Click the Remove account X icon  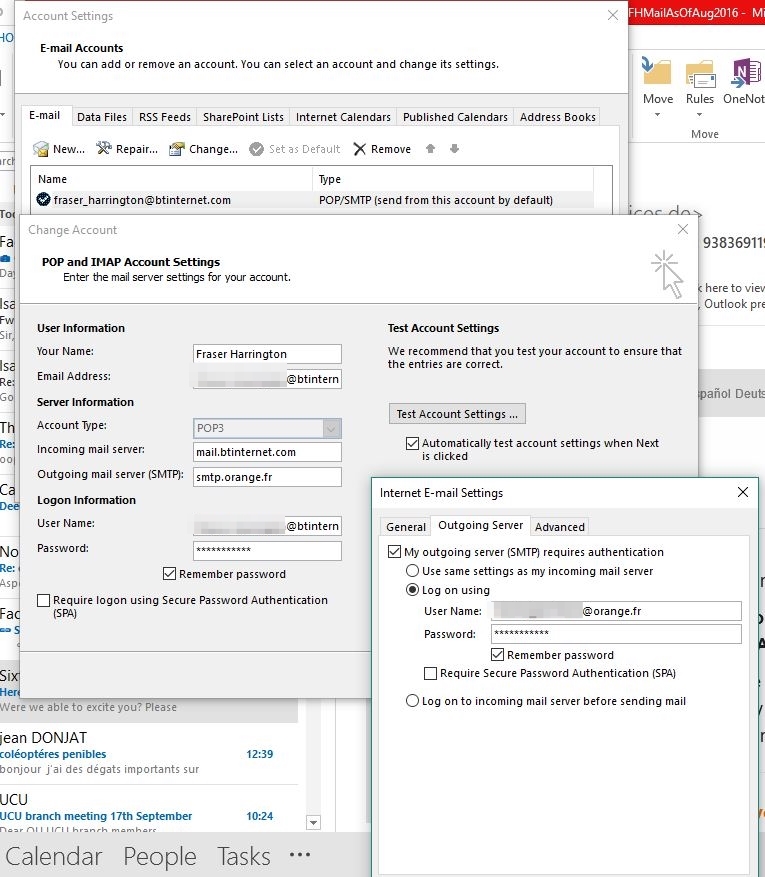pos(359,149)
